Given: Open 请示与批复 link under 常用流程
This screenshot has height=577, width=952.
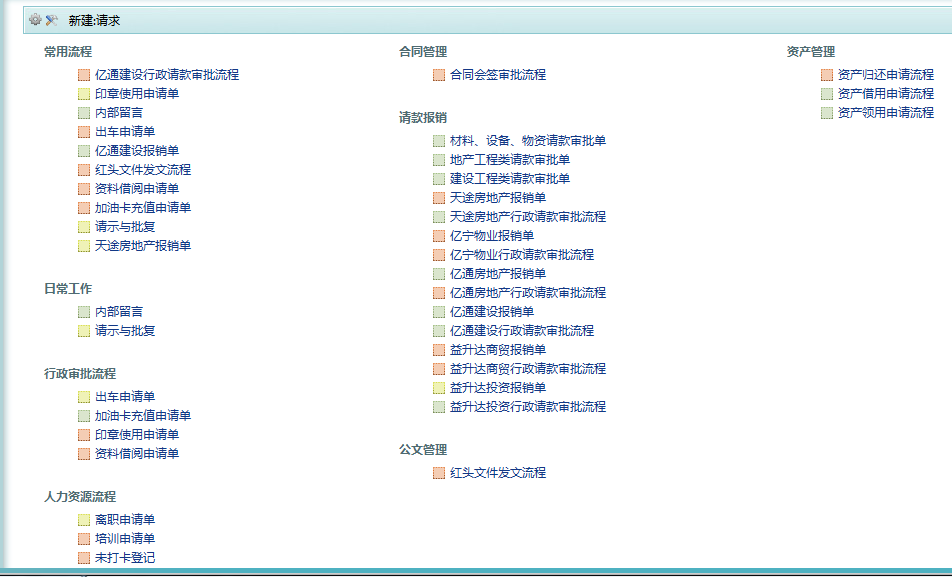Looking at the screenshot, I should coord(125,227).
